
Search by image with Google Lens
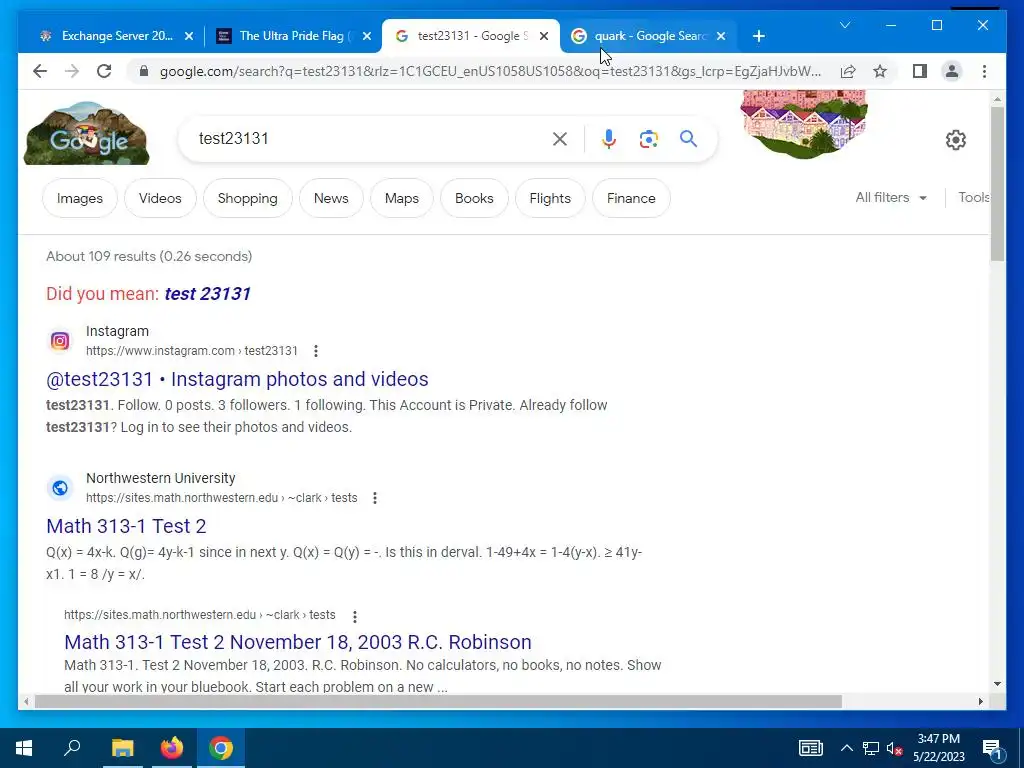(648, 138)
